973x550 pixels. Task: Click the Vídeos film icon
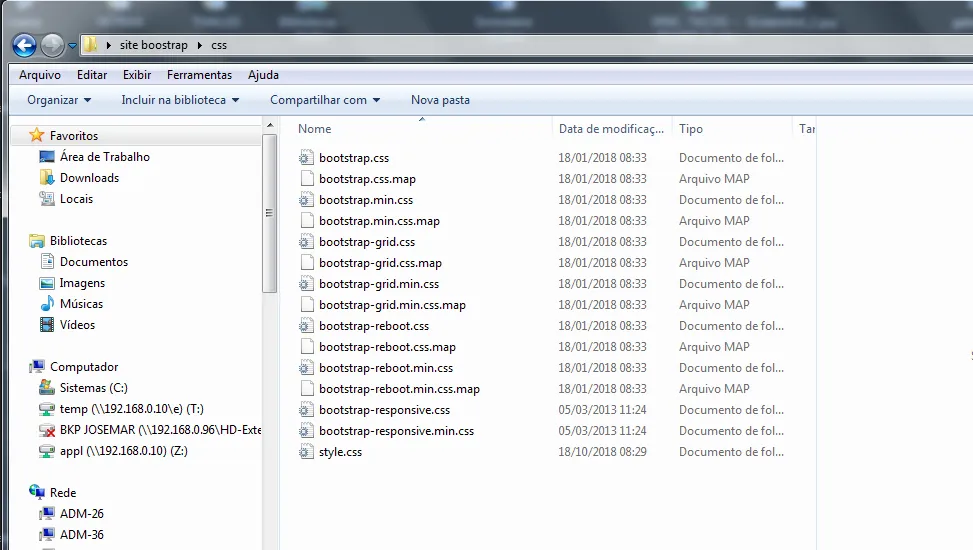[47, 325]
